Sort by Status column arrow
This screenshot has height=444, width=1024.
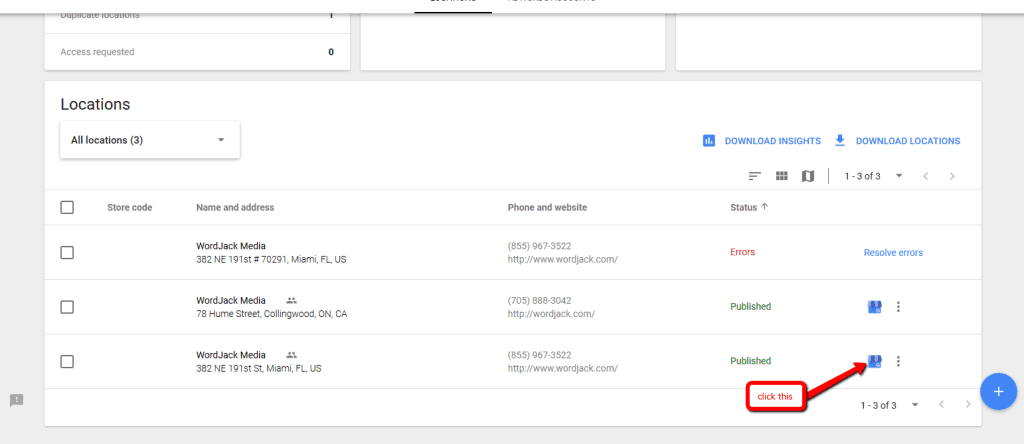765,206
